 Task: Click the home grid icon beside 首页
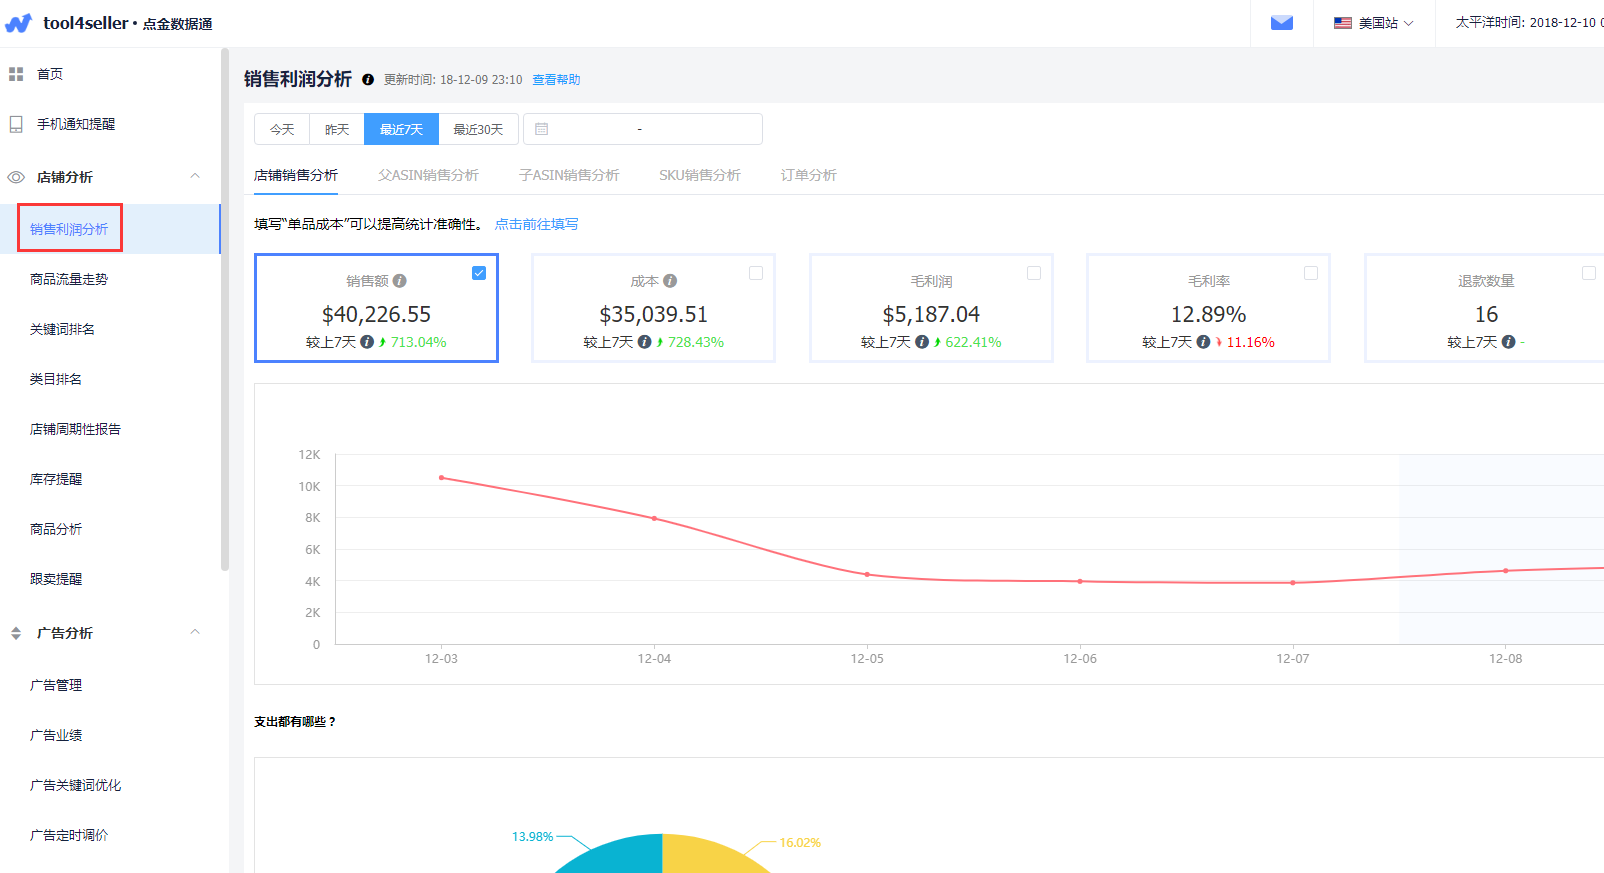point(16,74)
